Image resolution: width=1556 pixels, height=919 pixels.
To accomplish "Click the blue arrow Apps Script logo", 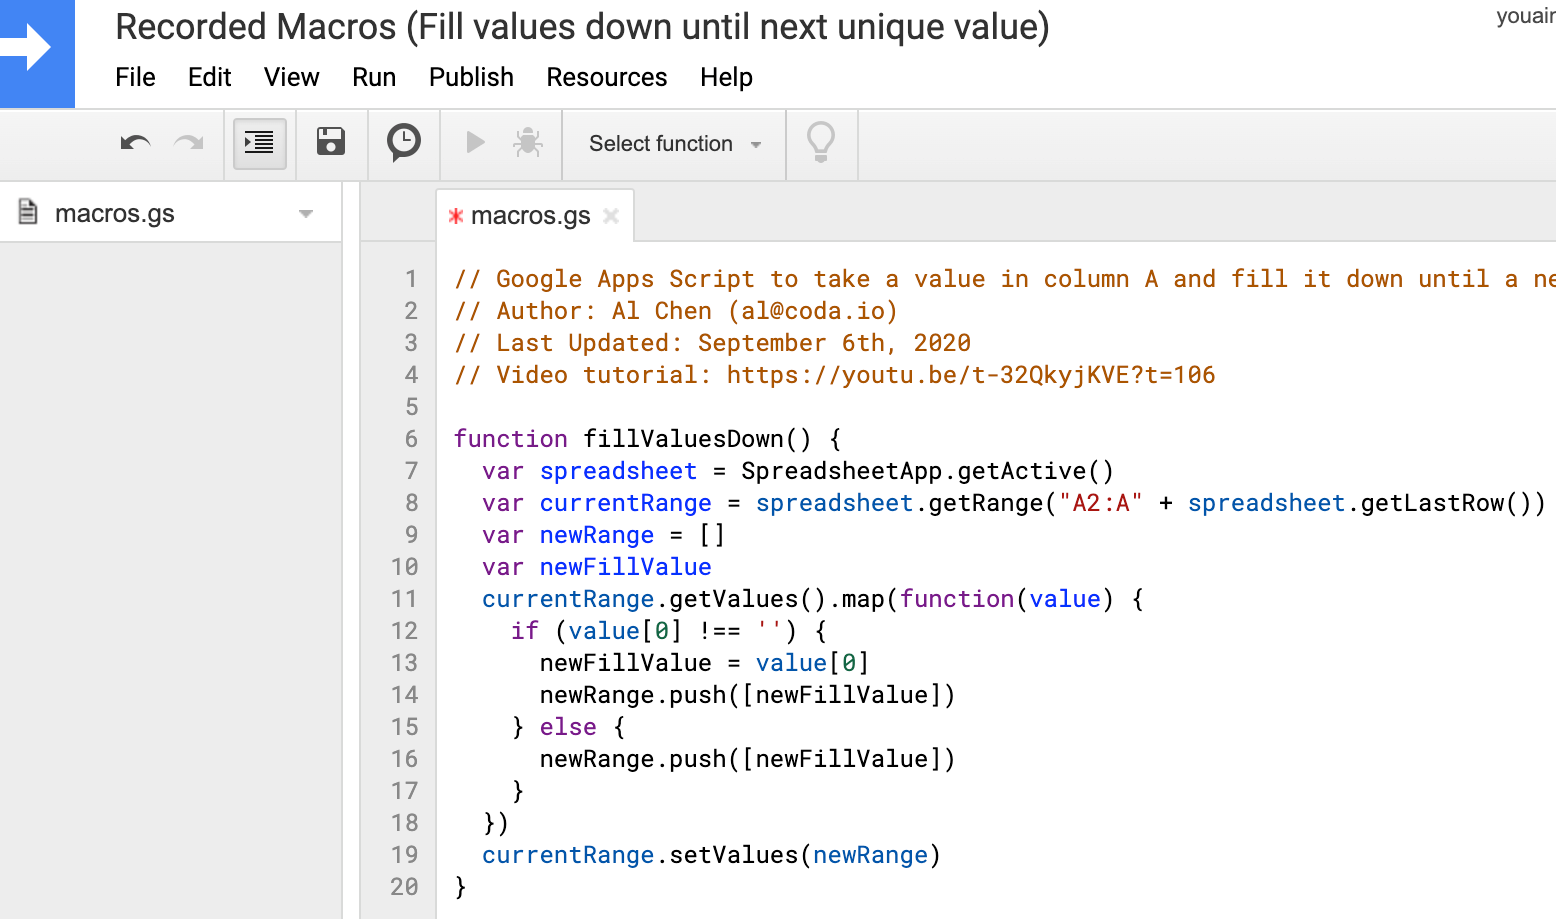I will (x=37, y=50).
